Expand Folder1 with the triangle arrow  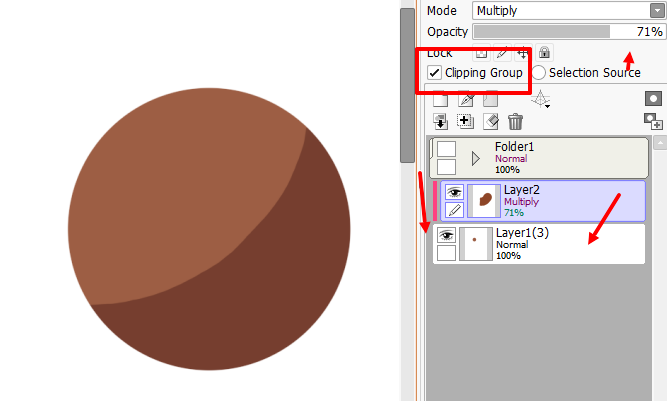[476, 159]
